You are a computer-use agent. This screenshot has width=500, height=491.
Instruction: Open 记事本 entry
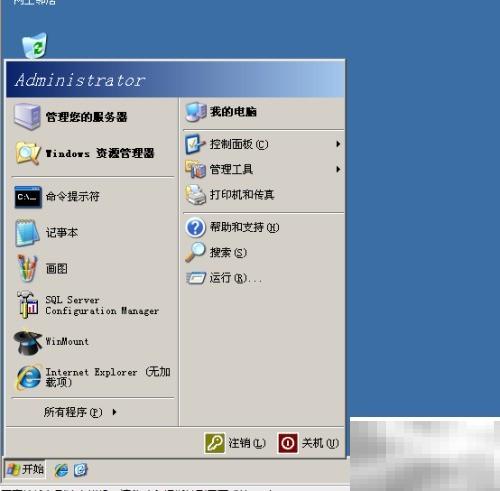pyautogui.click(x=62, y=232)
